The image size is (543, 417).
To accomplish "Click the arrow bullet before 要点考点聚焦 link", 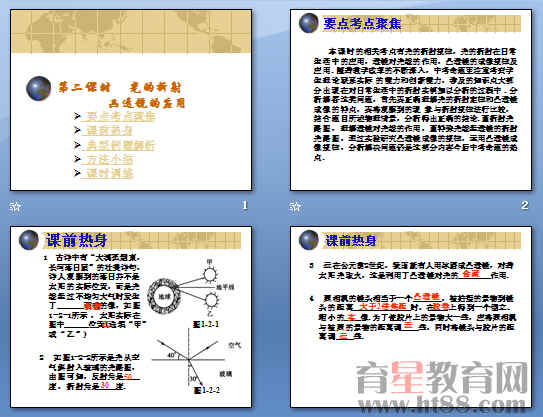I will coord(77,116).
